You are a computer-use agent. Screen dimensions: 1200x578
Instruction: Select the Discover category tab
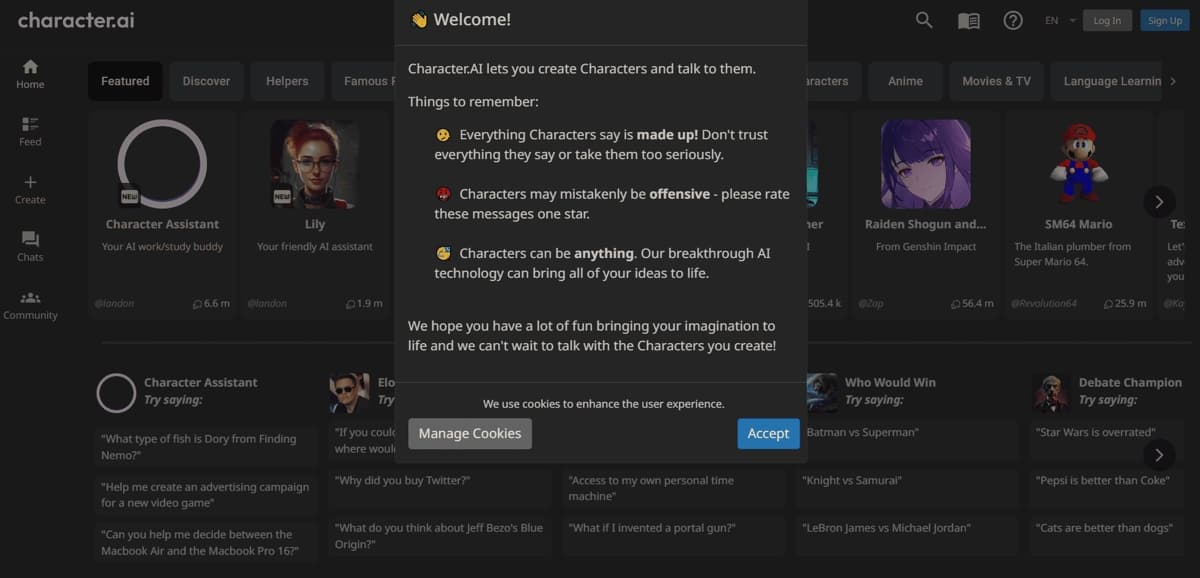[x=206, y=81]
